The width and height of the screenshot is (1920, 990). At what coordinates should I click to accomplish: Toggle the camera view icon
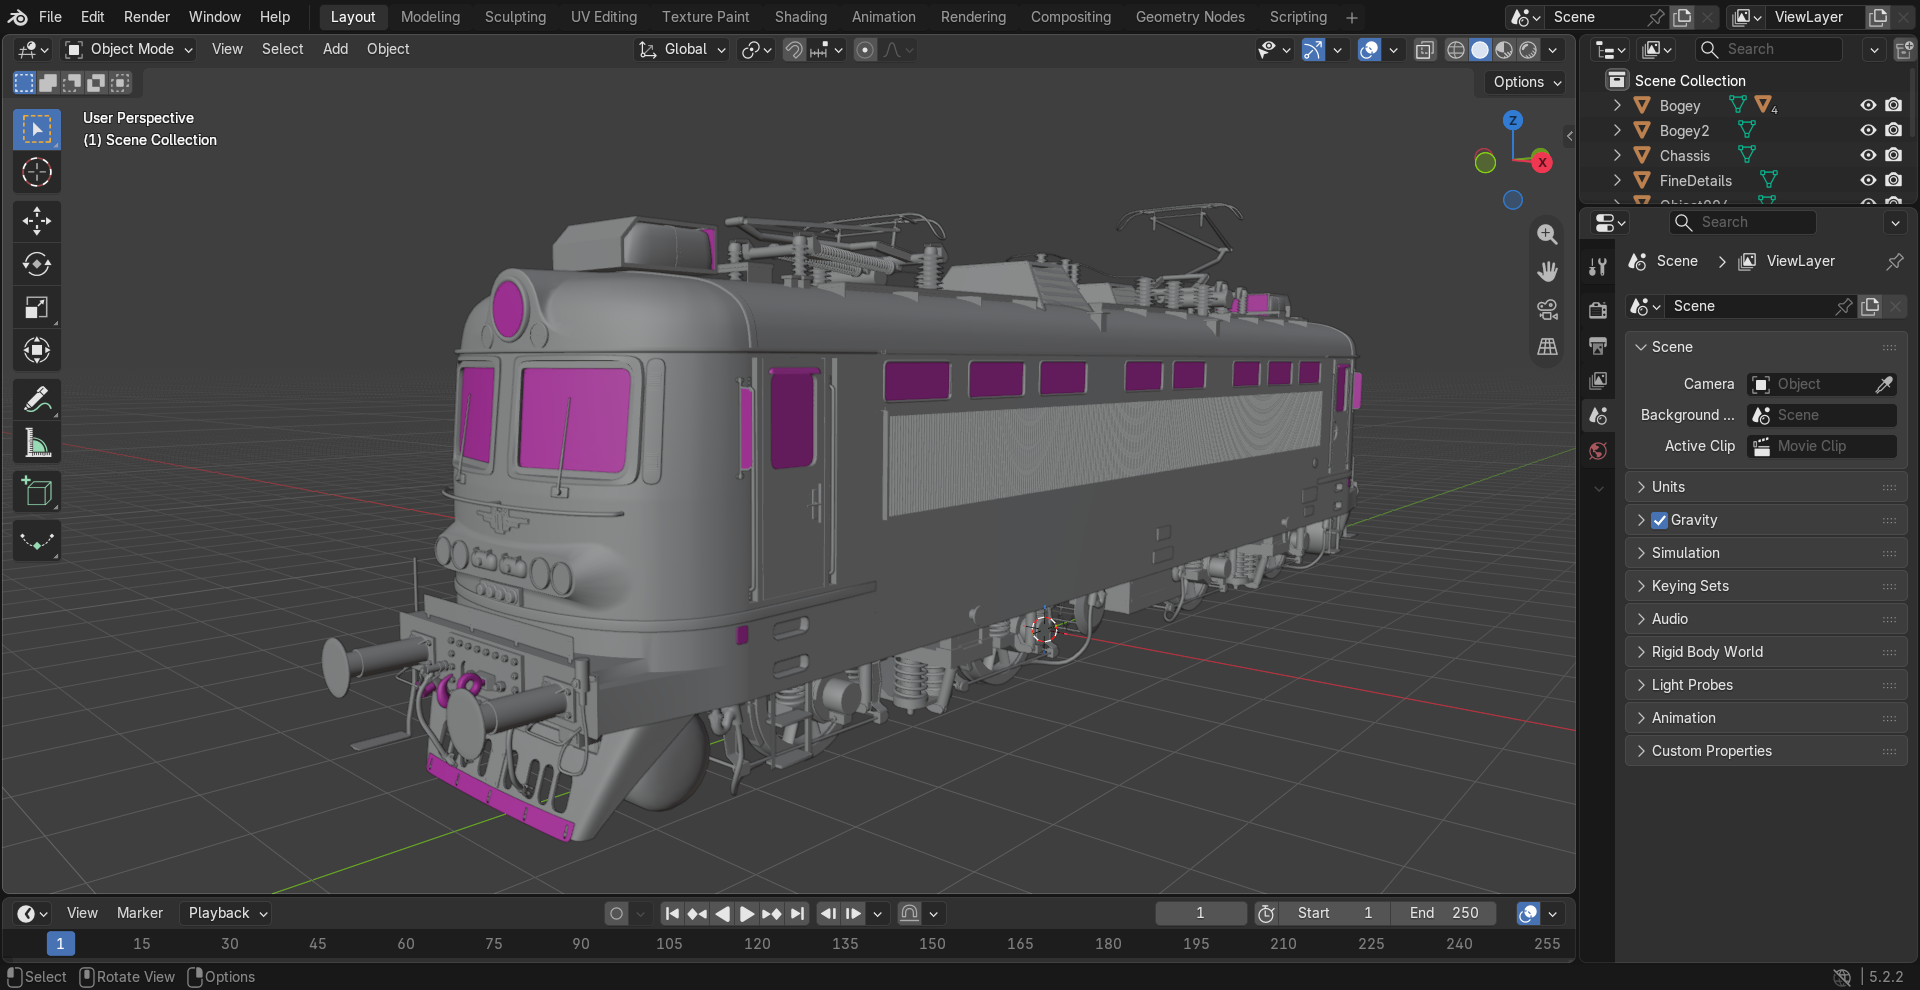click(x=1547, y=310)
